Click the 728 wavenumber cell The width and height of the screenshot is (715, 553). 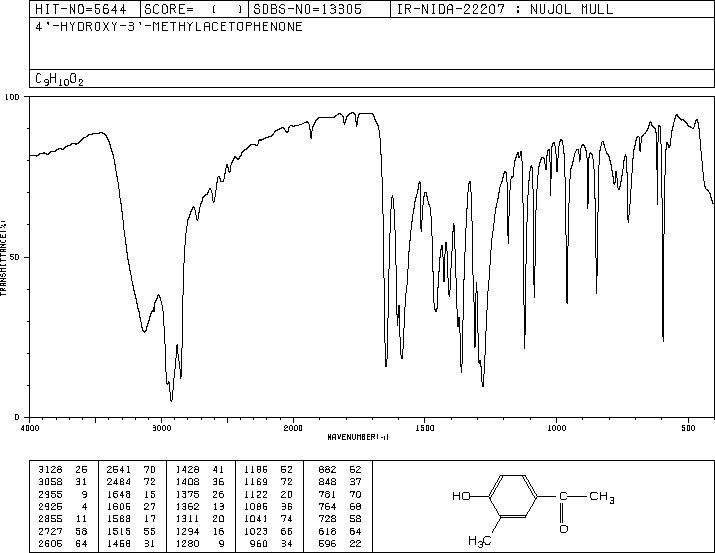327,519
